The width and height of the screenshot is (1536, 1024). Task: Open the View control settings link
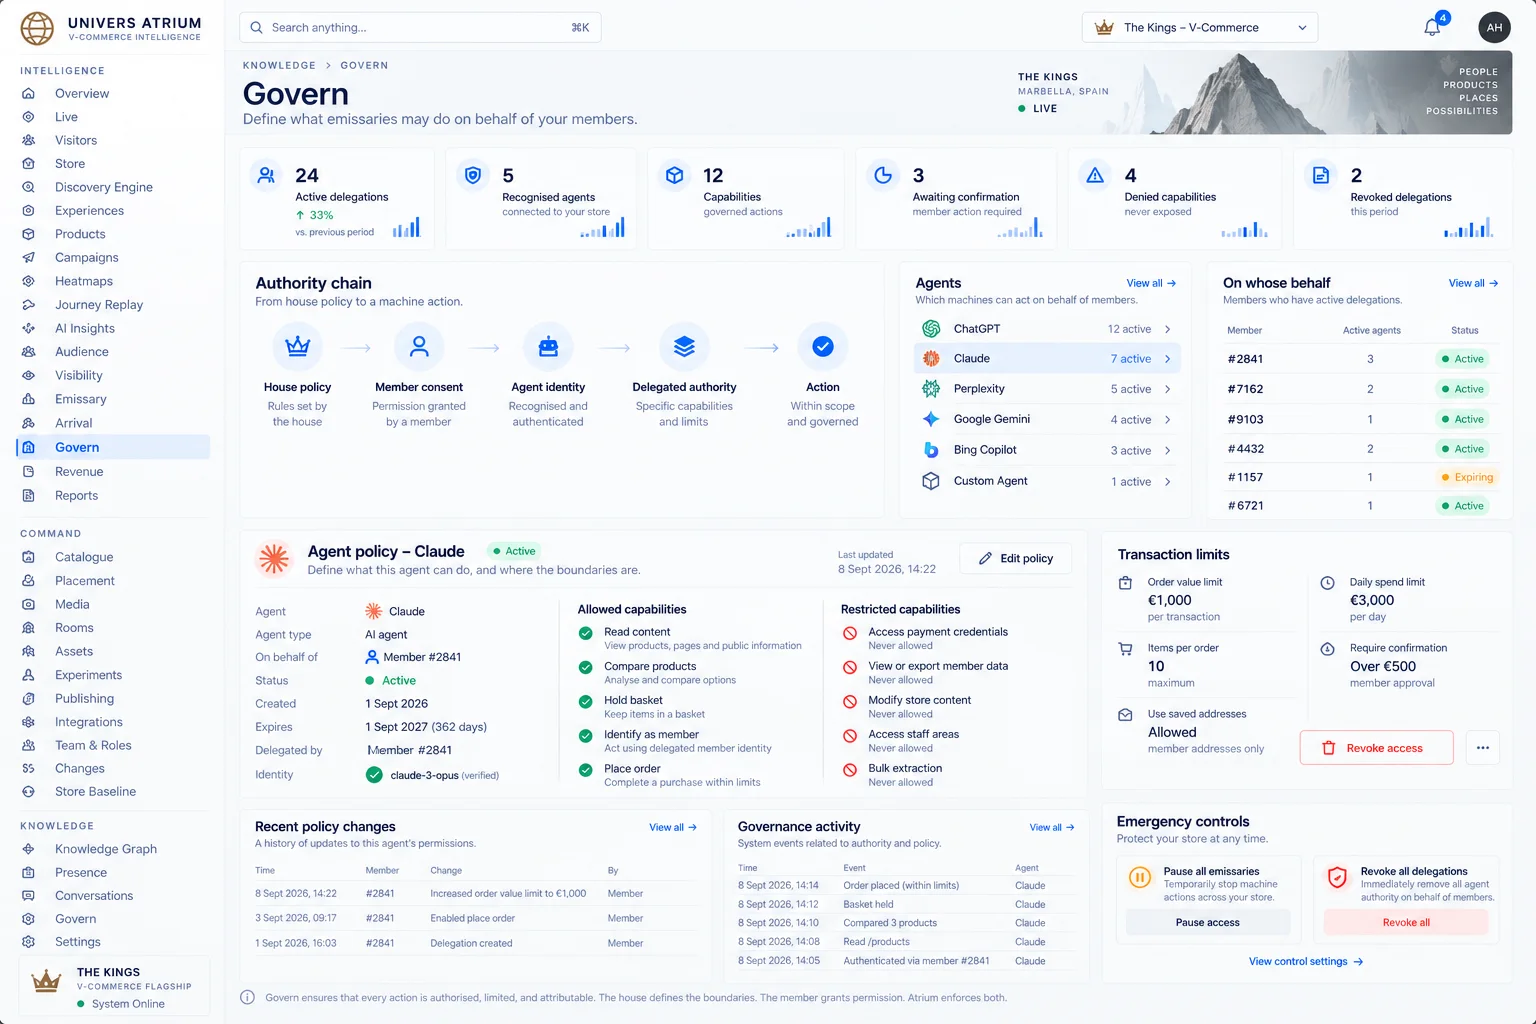click(1306, 961)
